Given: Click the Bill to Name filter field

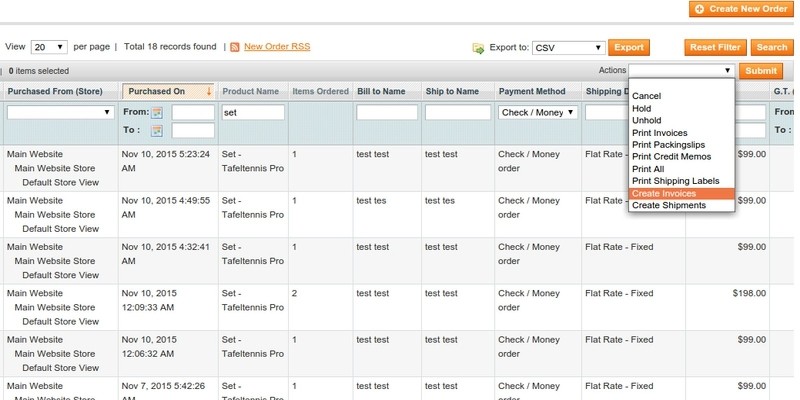Looking at the screenshot, I should click(386, 113).
